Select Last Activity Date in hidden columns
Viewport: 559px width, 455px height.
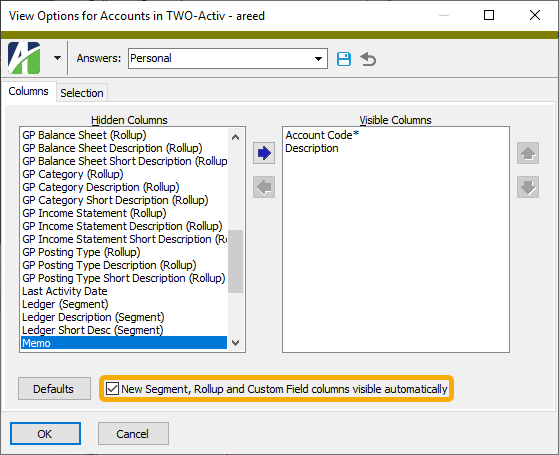tap(65, 291)
